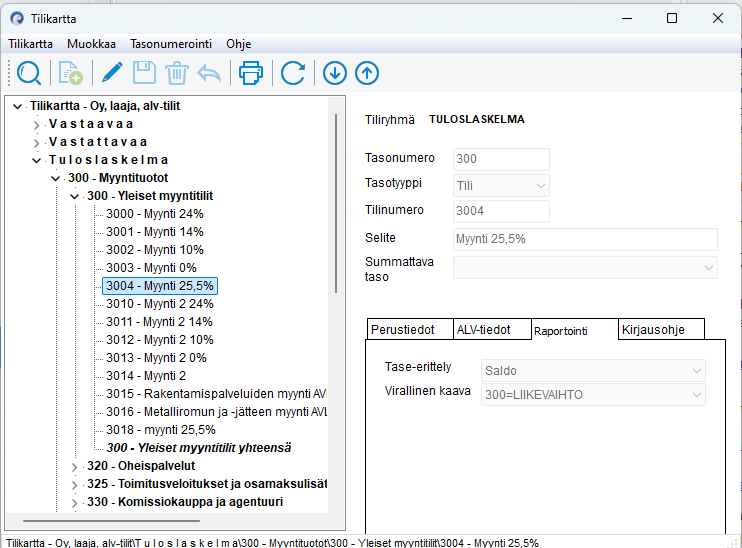Open the Tilikartta menu

point(30,44)
